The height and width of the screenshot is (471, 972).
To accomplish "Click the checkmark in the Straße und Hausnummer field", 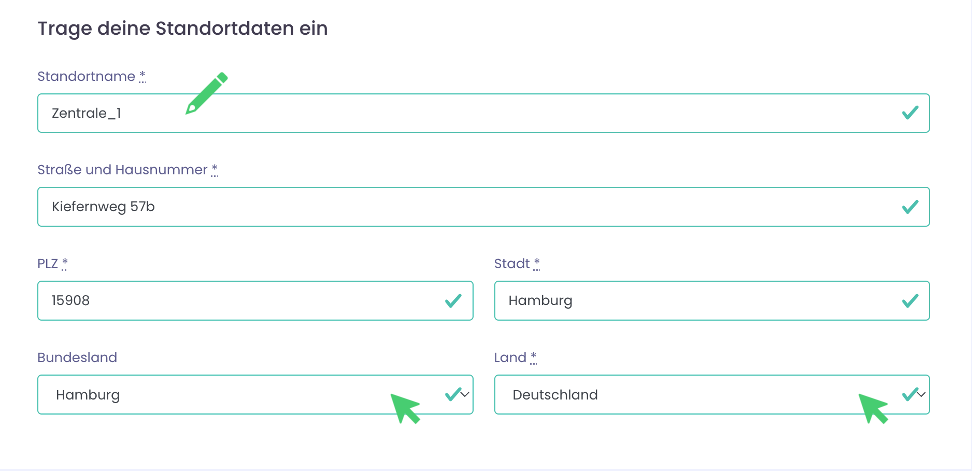I will point(909,207).
